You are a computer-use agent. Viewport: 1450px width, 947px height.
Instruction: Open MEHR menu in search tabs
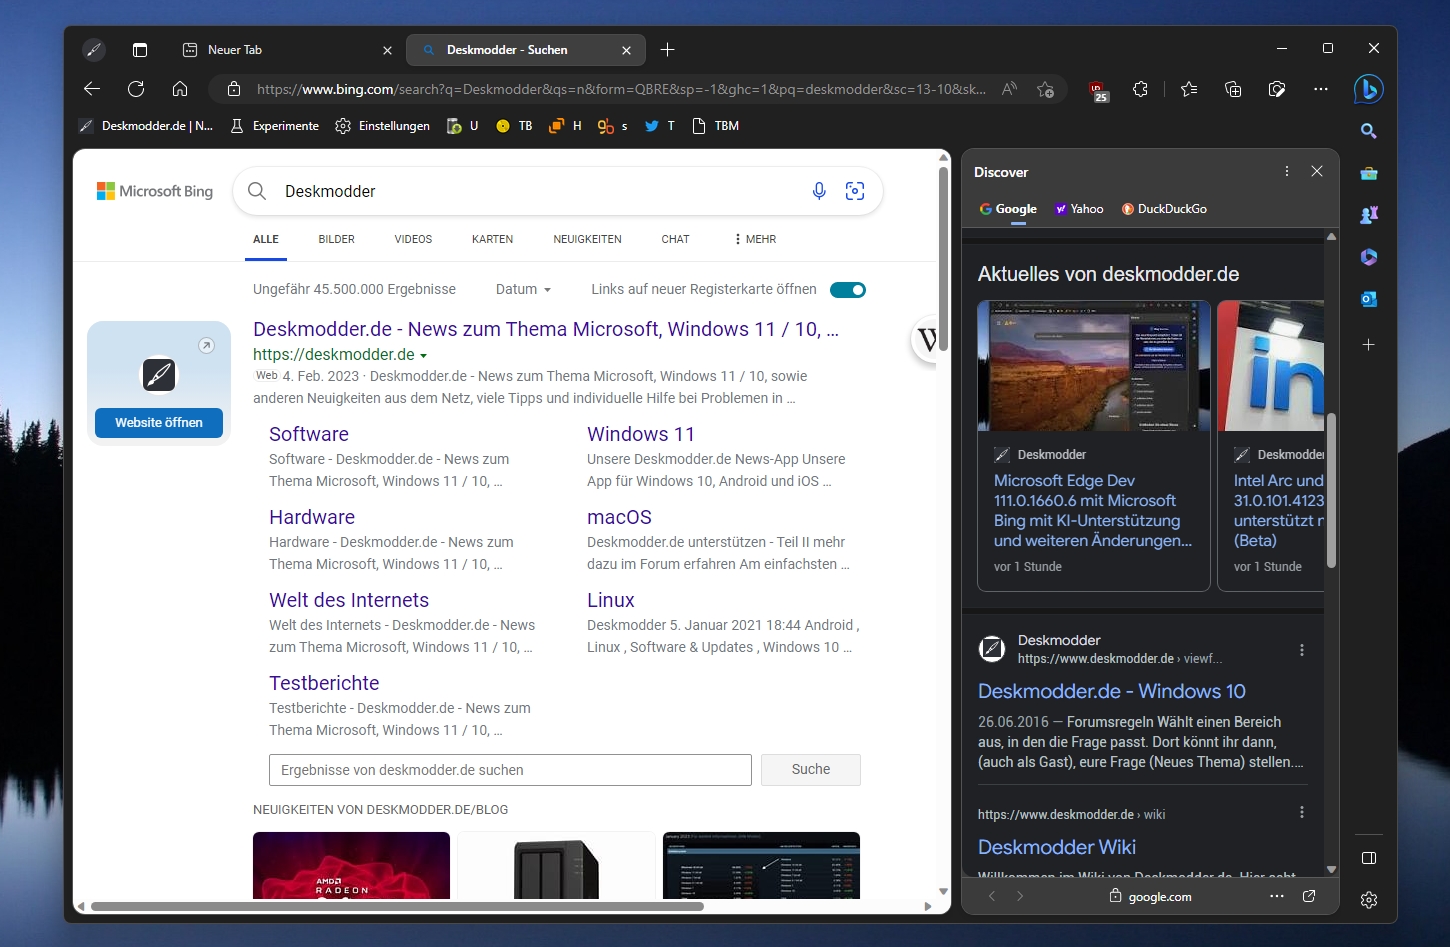pos(755,239)
